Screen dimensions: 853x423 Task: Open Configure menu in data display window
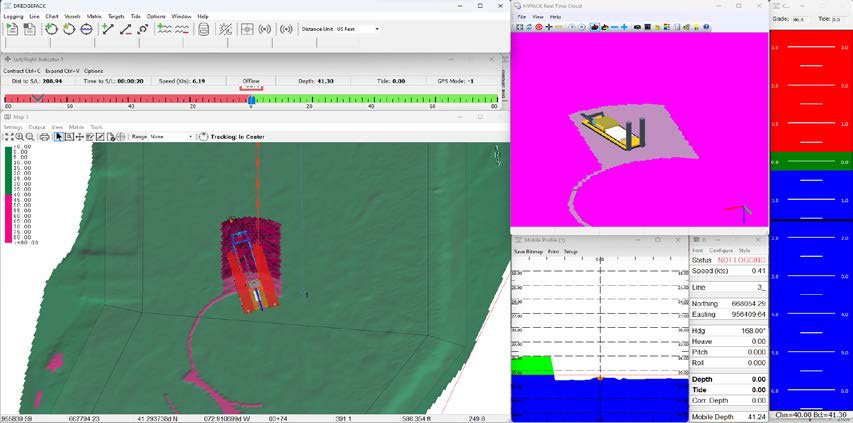click(x=720, y=250)
